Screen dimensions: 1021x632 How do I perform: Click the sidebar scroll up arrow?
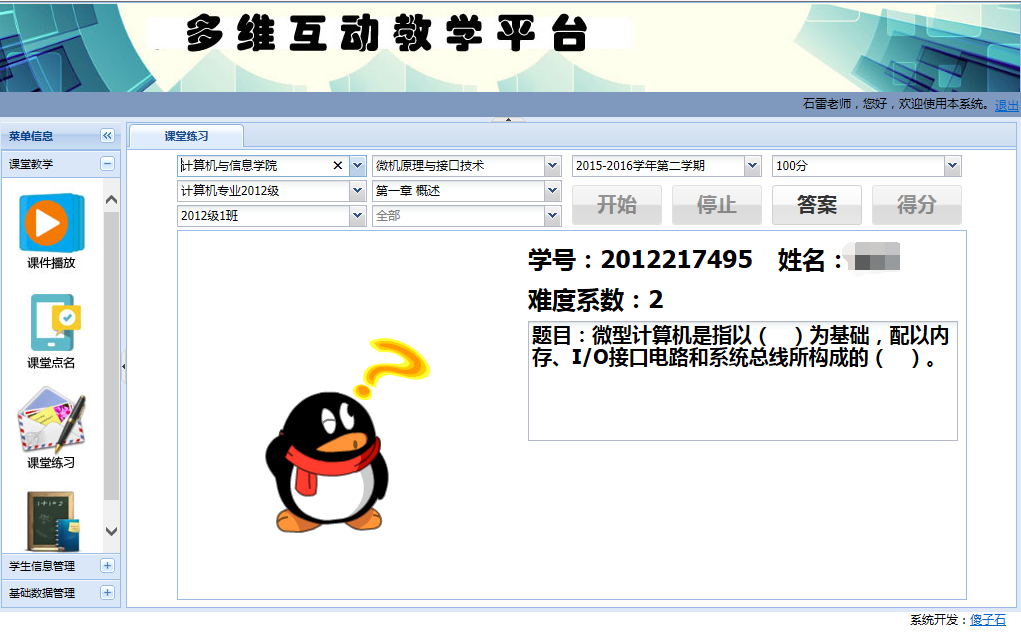pos(111,200)
